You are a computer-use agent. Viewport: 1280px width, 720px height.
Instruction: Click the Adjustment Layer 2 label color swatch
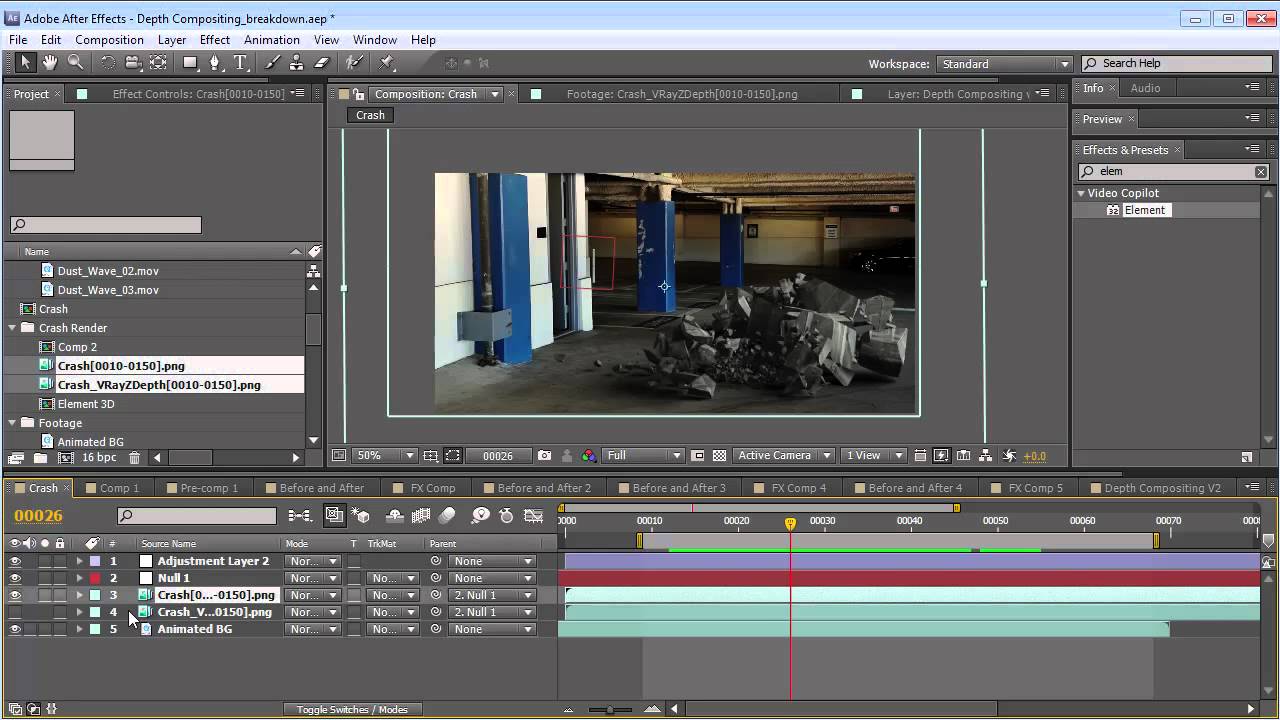[x=95, y=561]
